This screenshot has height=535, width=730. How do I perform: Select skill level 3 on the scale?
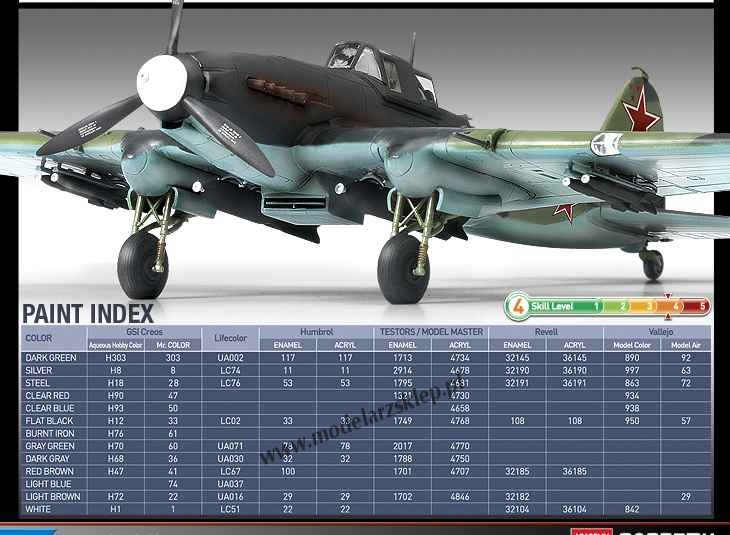[649, 306]
